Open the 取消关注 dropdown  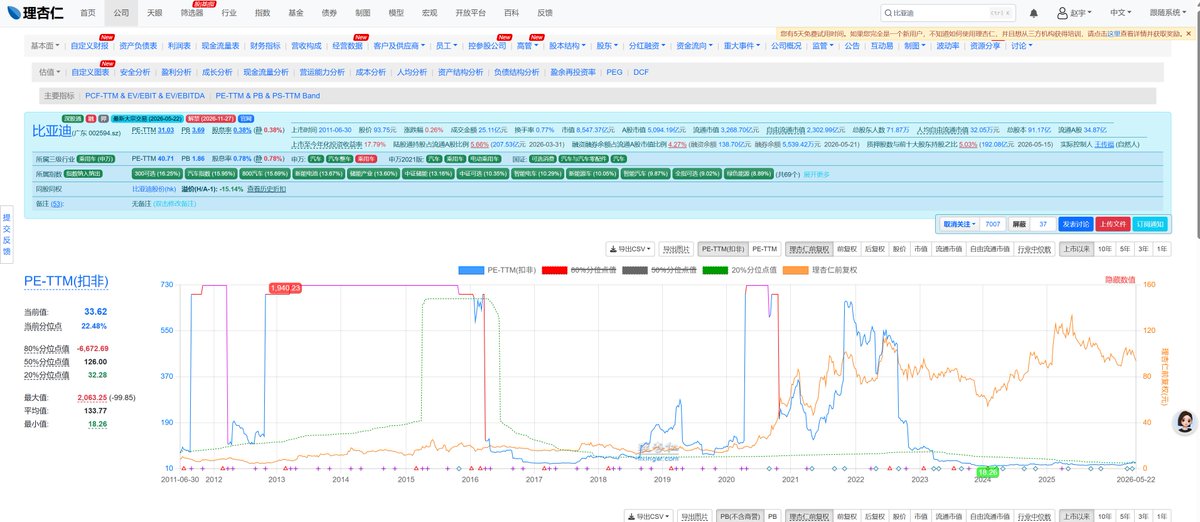tap(957, 224)
